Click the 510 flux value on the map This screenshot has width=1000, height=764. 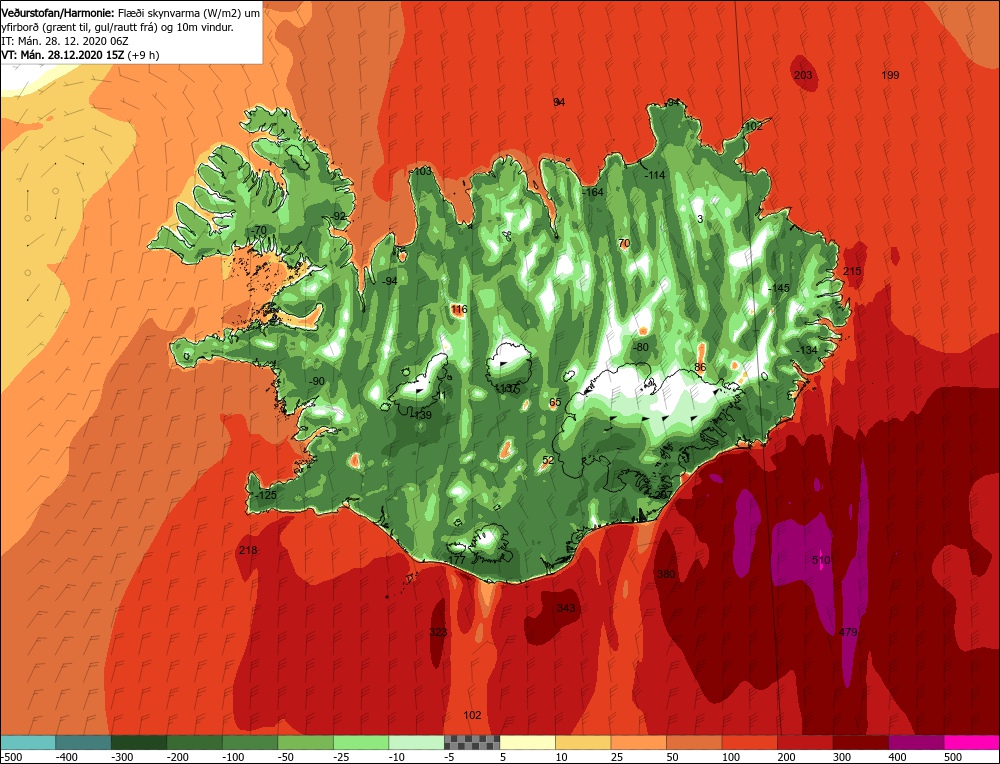coord(821,560)
